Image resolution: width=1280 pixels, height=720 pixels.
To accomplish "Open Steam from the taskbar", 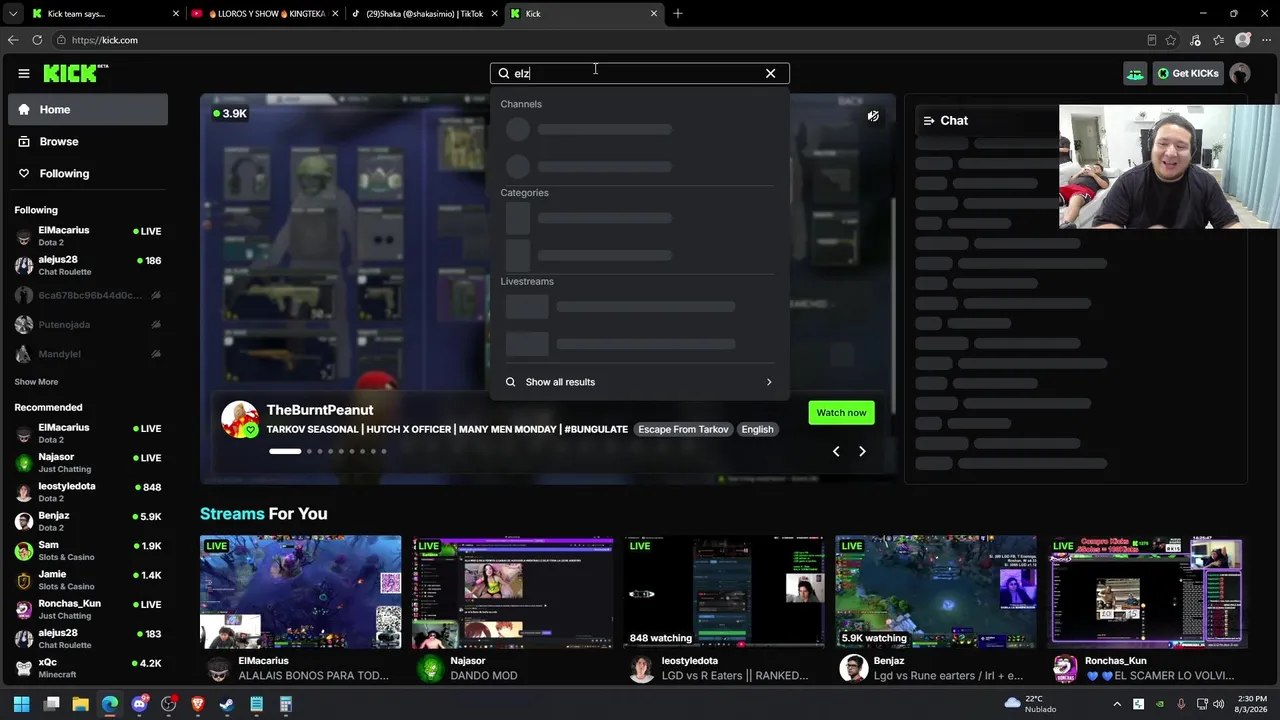I will (x=227, y=704).
